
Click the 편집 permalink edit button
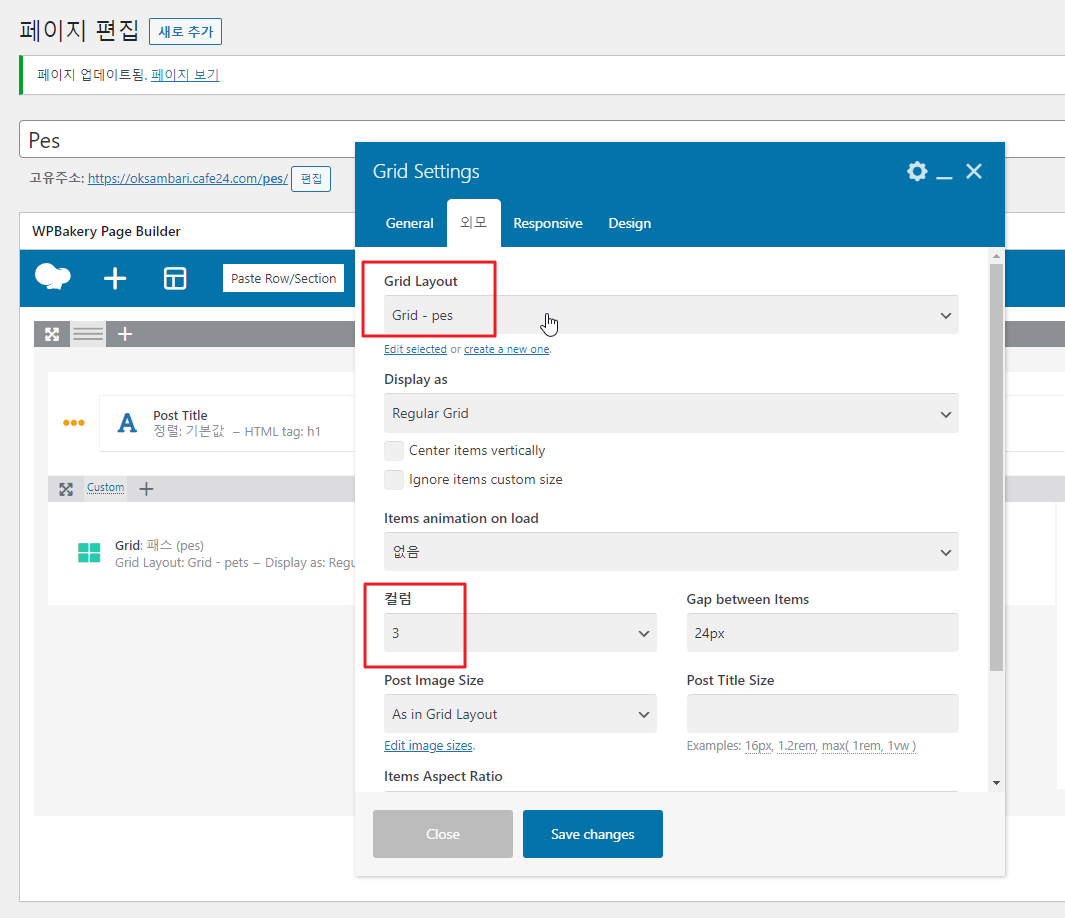pyautogui.click(x=311, y=179)
